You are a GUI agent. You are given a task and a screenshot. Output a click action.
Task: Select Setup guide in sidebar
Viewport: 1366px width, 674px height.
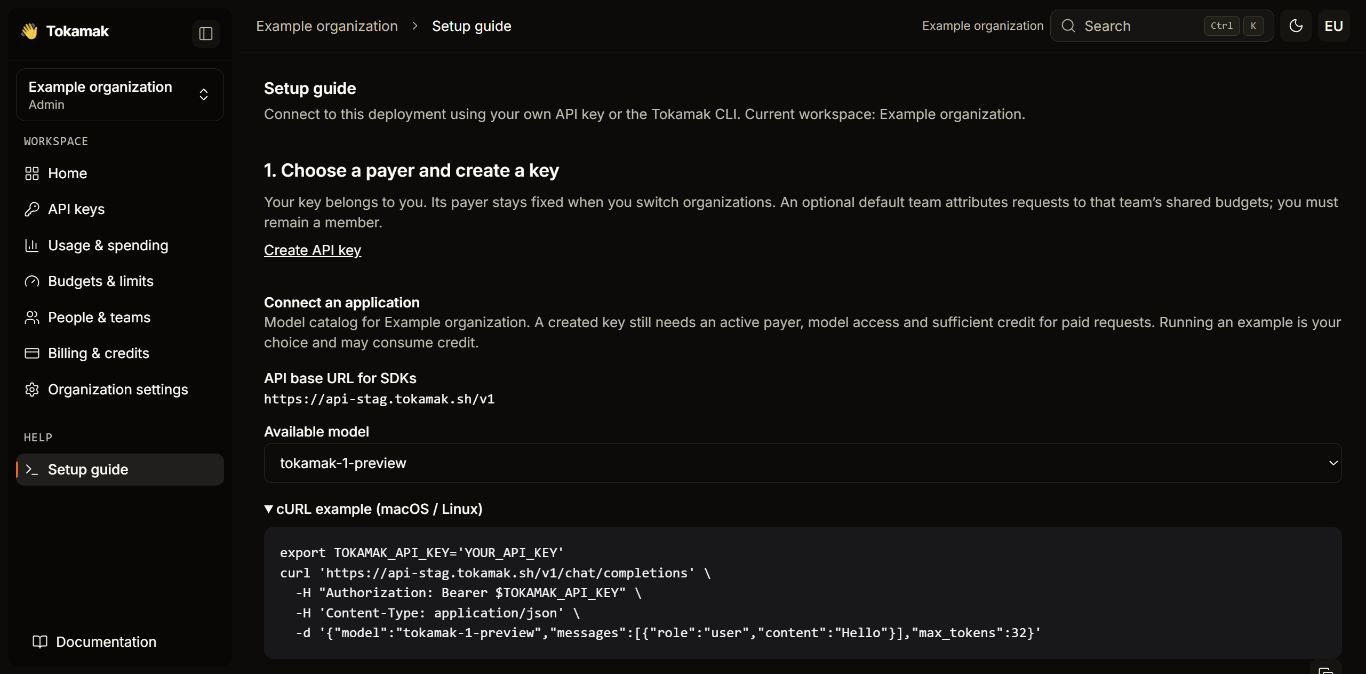[120, 469]
